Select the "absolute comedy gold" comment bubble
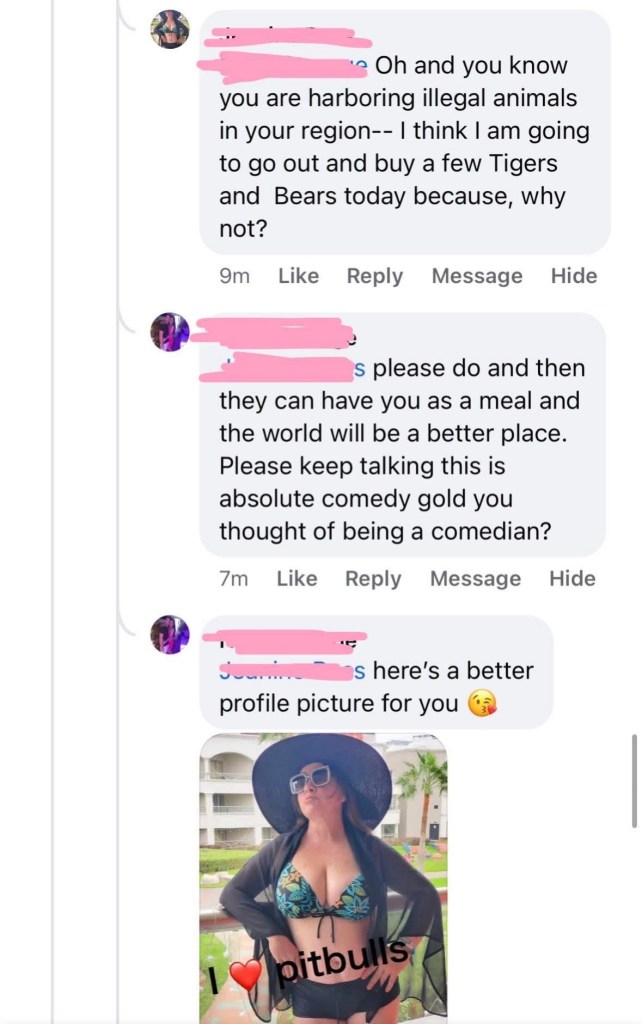 point(402,450)
